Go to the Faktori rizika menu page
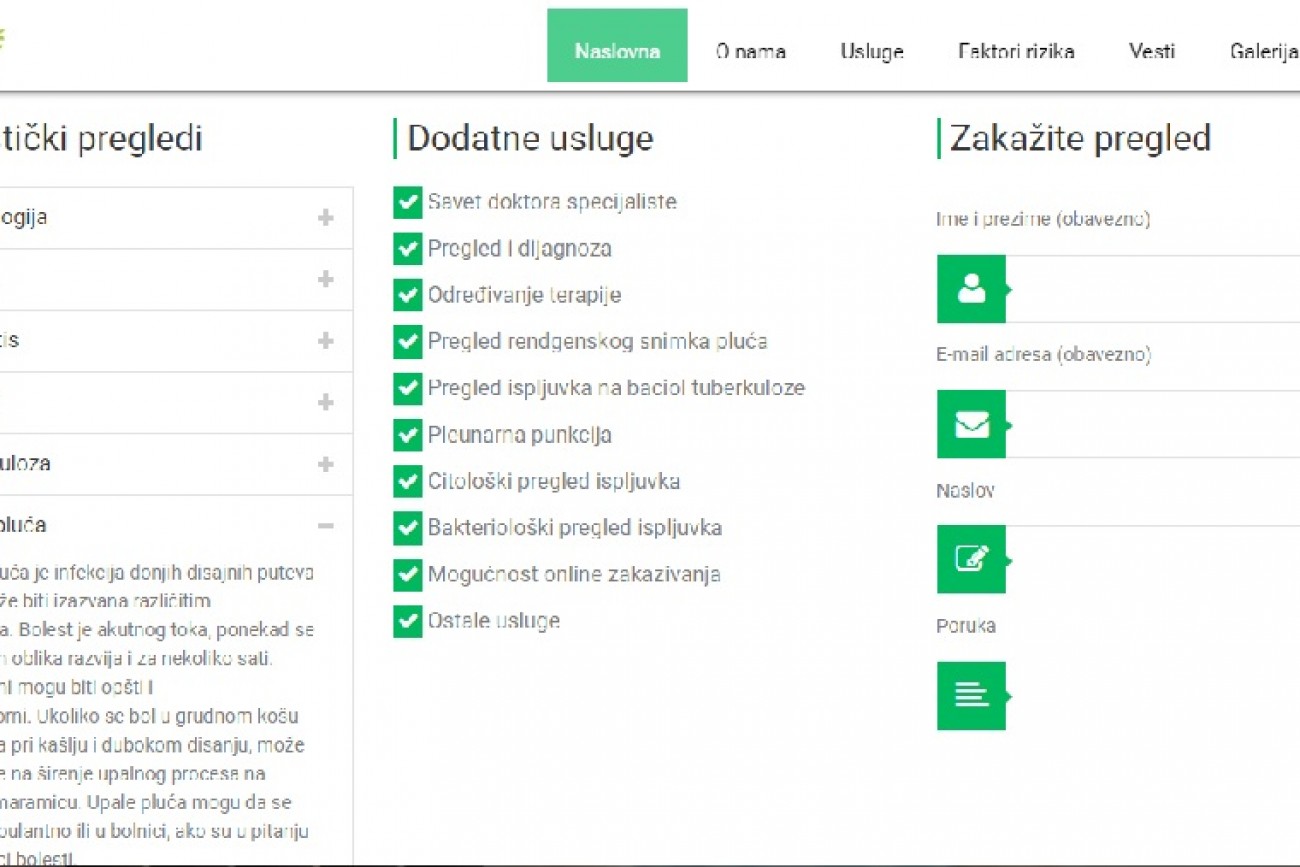This screenshot has height=867, width=1300. 1016,52
